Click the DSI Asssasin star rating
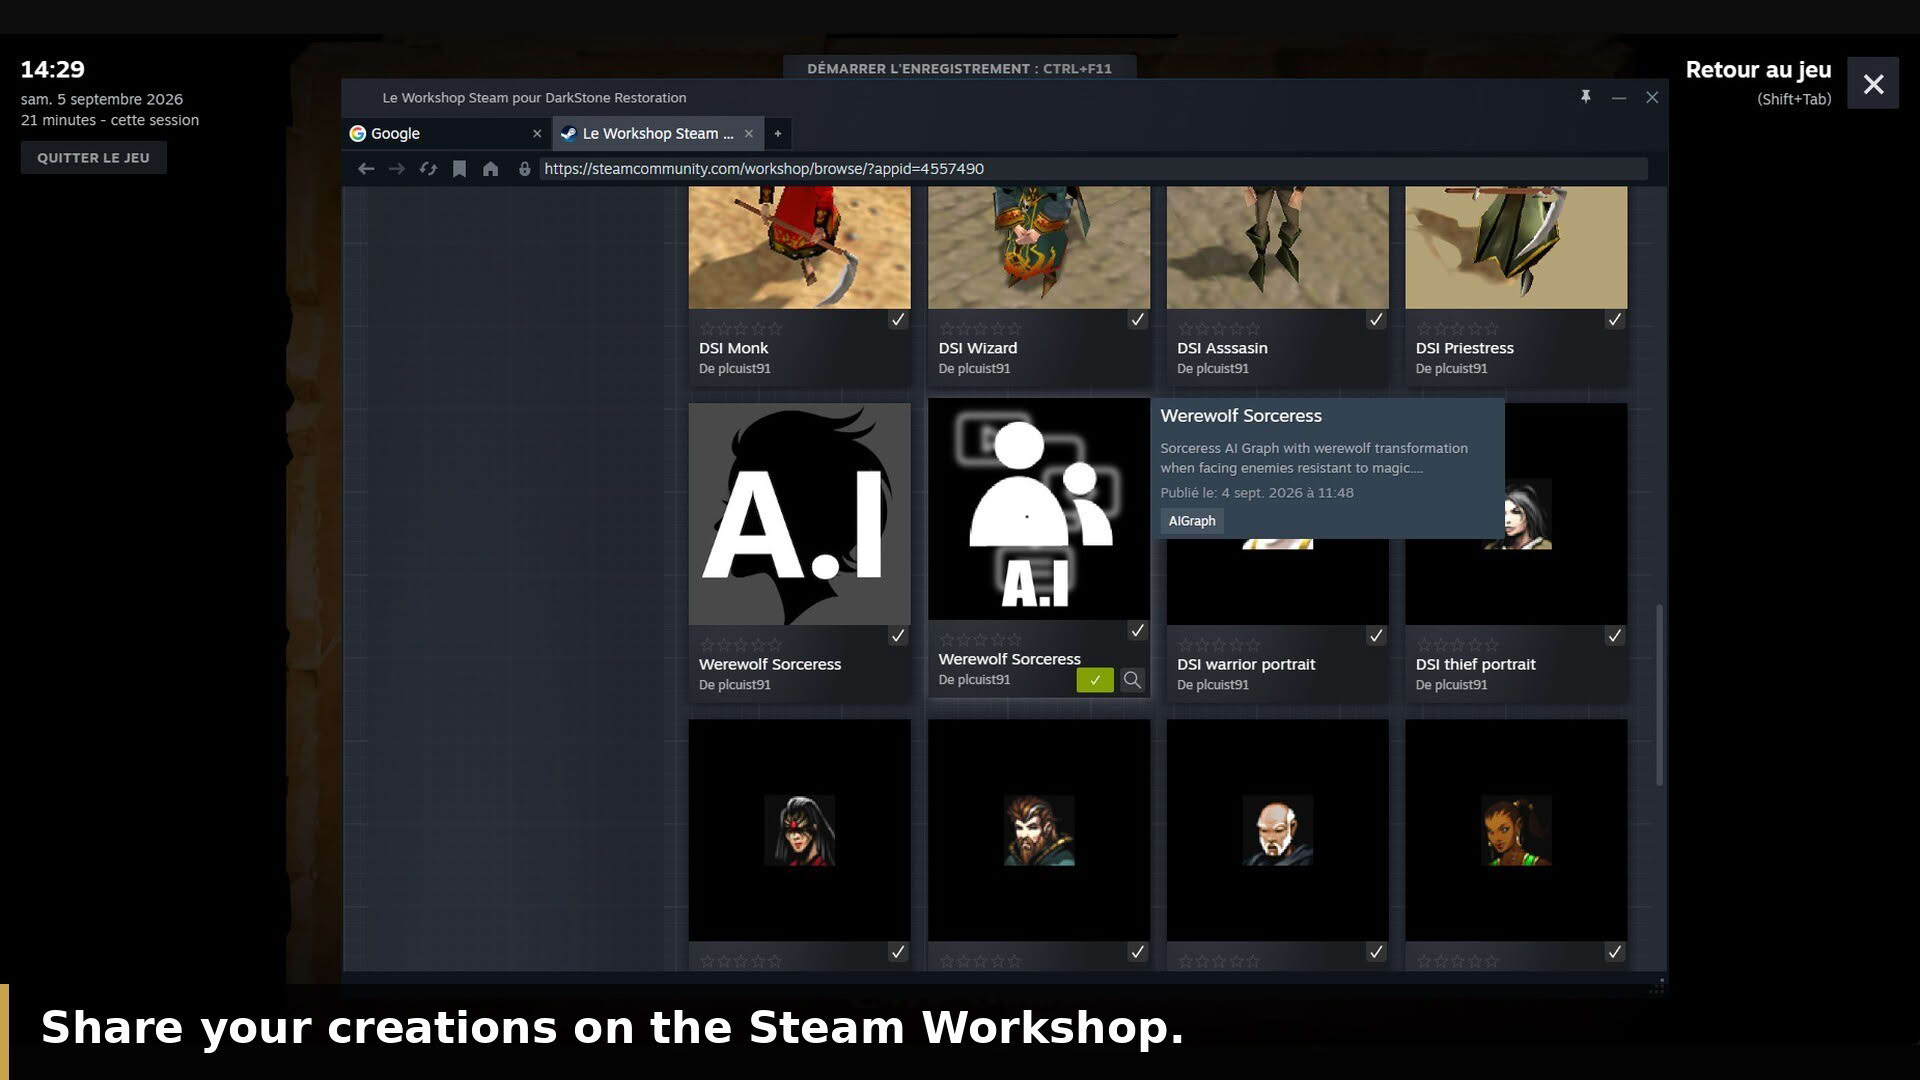Image resolution: width=1920 pixels, height=1080 pixels. pos(1219,329)
